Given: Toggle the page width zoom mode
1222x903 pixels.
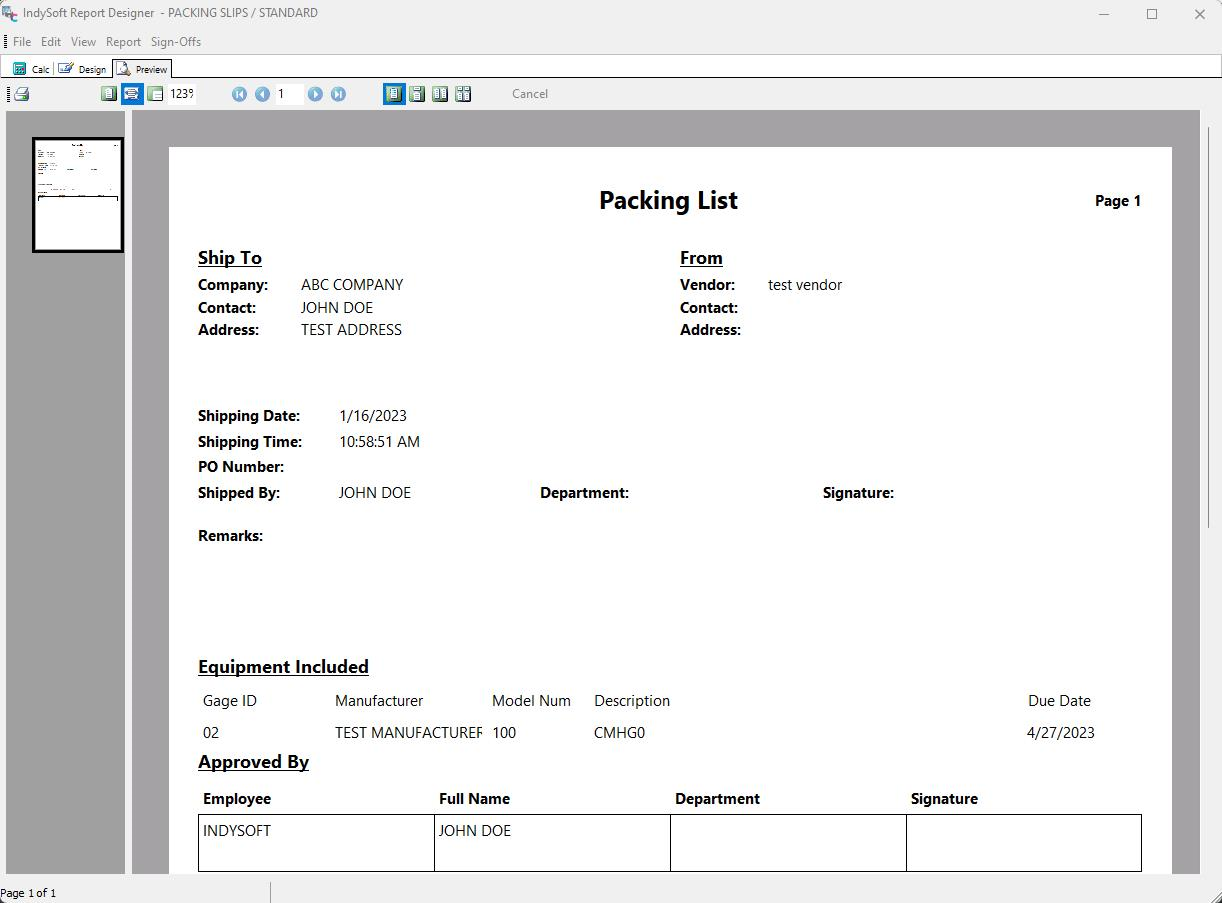Looking at the screenshot, I should click(x=131, y=94).
